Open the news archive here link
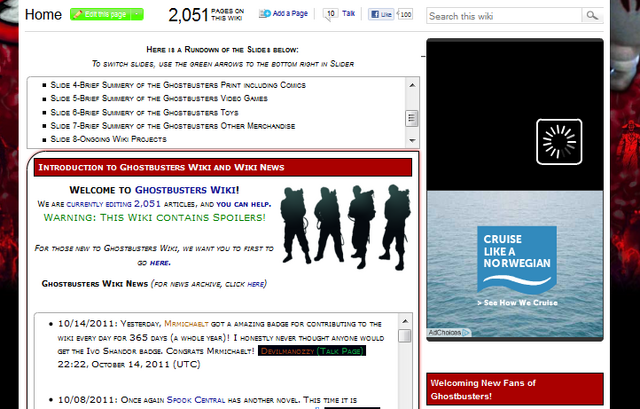 pos(256,284)
